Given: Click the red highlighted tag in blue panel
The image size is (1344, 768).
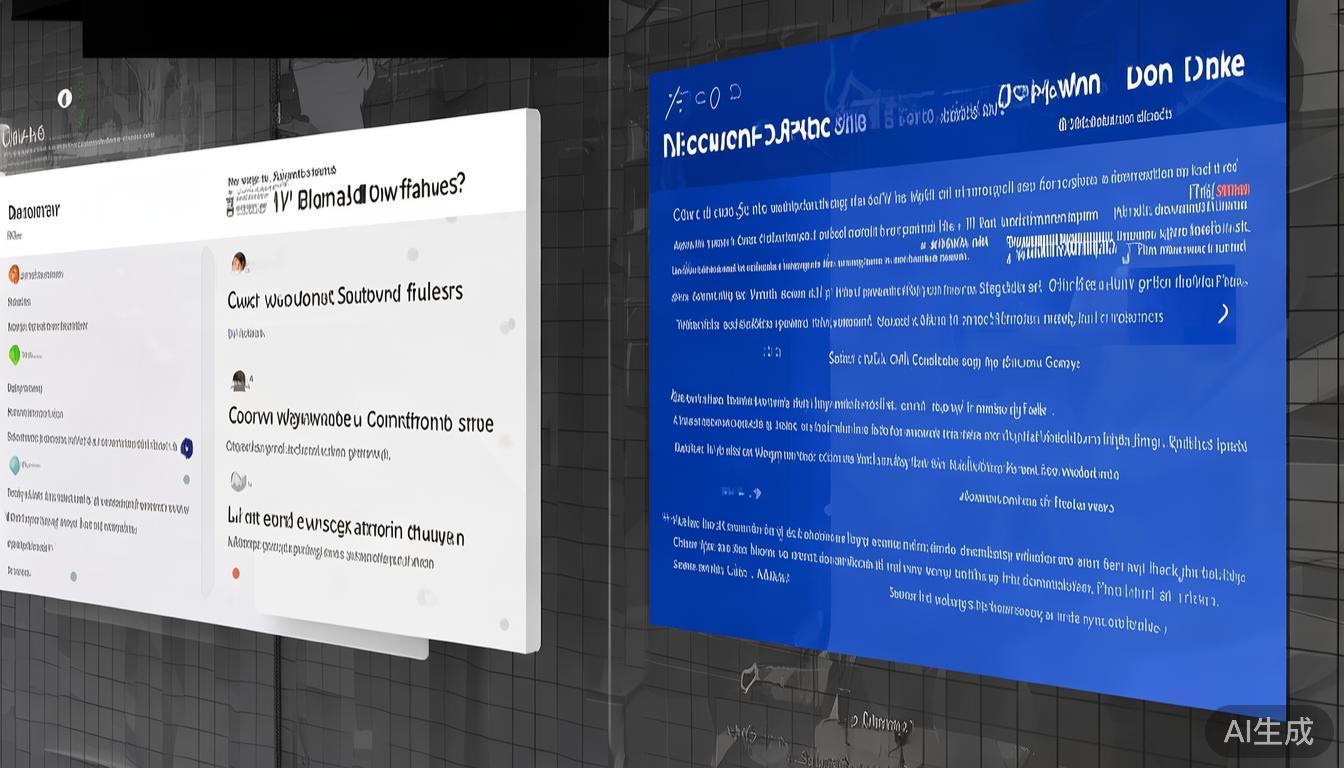Looking at the screenshot, I should [x=1232, y=190].
